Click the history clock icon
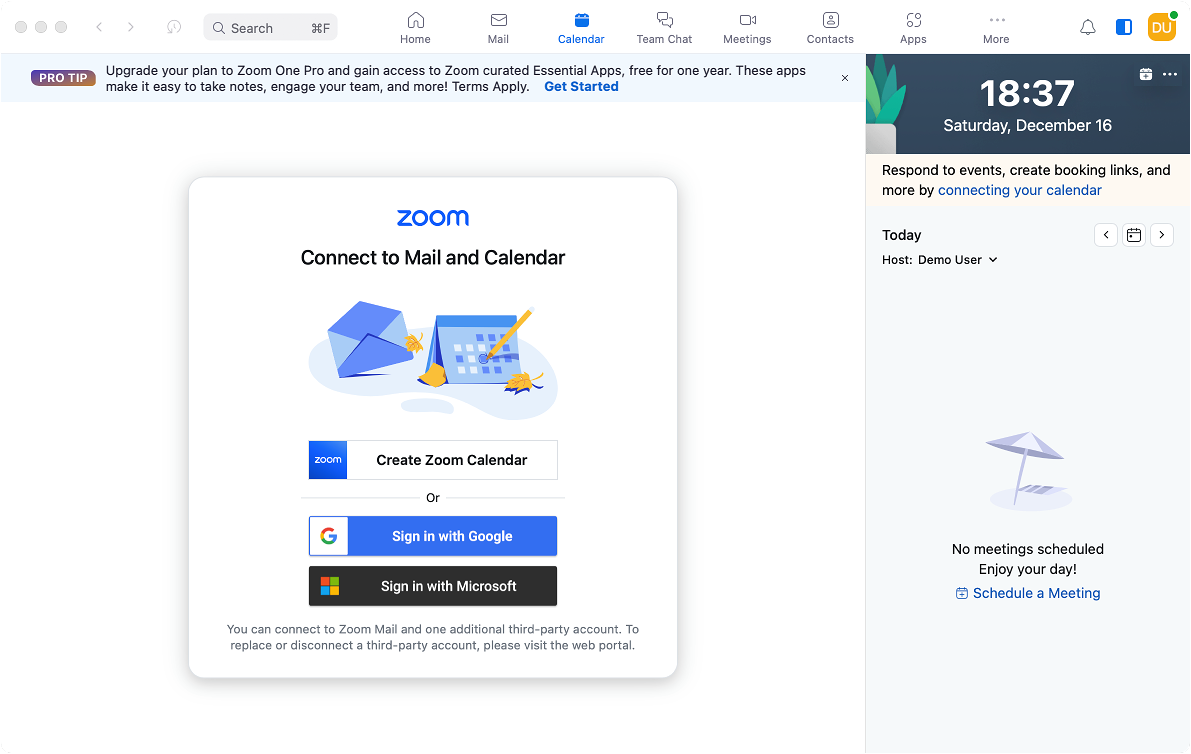Image resolution: width=1191 pixels, height=754 pixels. coord(174,27)
